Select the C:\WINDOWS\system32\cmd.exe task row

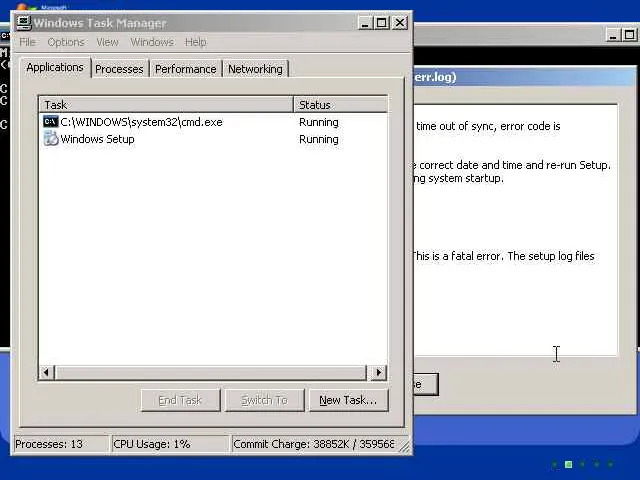click(x=213, y=122)
